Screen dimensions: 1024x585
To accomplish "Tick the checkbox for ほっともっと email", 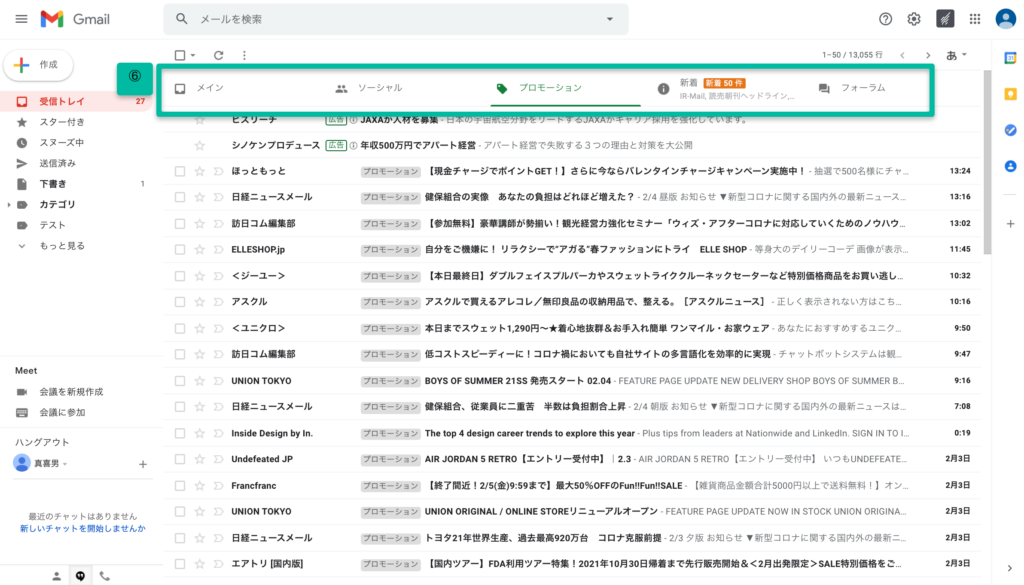I will 180,171.
